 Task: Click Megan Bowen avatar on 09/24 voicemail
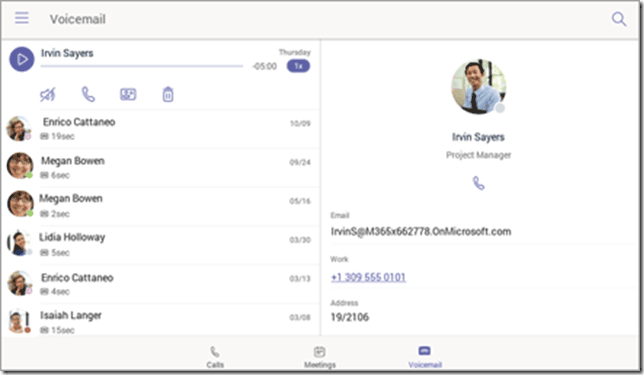tap(20, 166)
